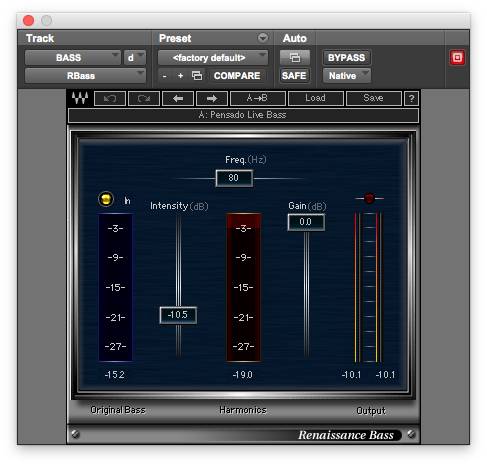The width and height of the screenshot is (487, 466).
Task: Click the red target plug-in button
Action: click(x=457, y=58)
